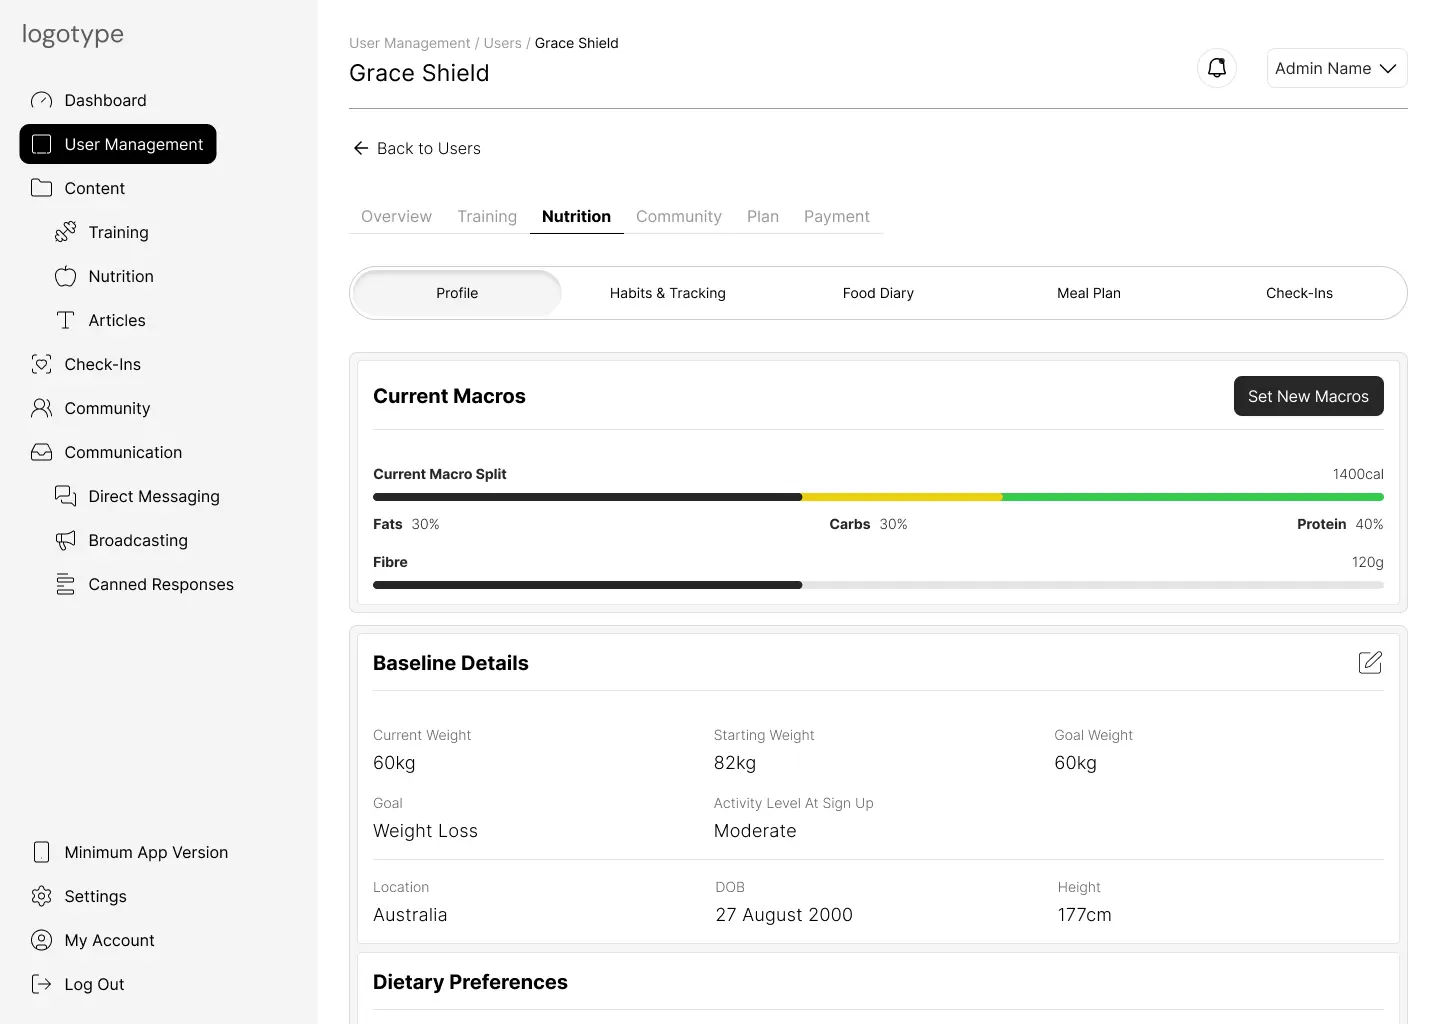Select the Nutrition tab
The width and height of the screenshot is (1440, 1024).
576,216
